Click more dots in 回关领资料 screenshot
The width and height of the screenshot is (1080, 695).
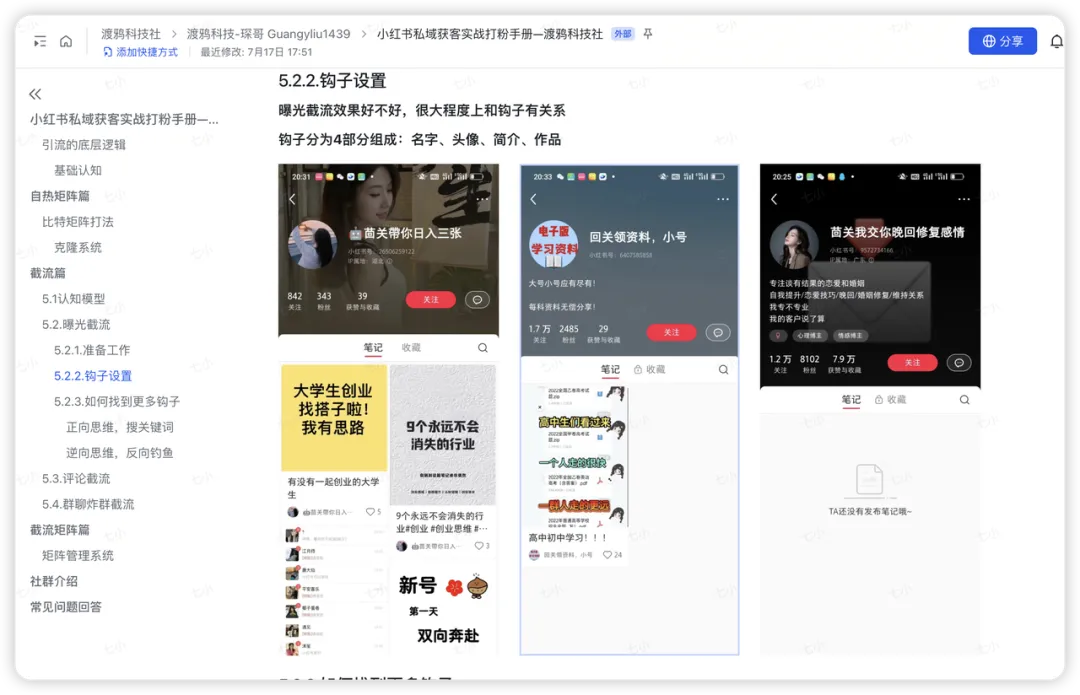723,199
